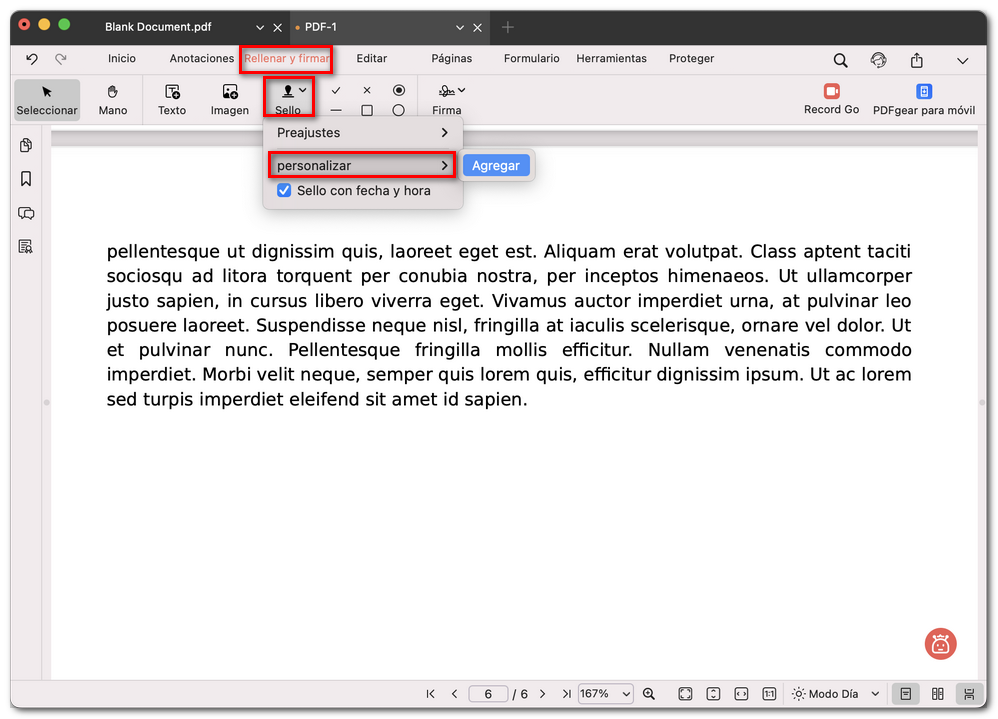Open the 167% zoom level dropdown
Image resolution: width=998 pixels, height=719 pixels.
point(606,694)
